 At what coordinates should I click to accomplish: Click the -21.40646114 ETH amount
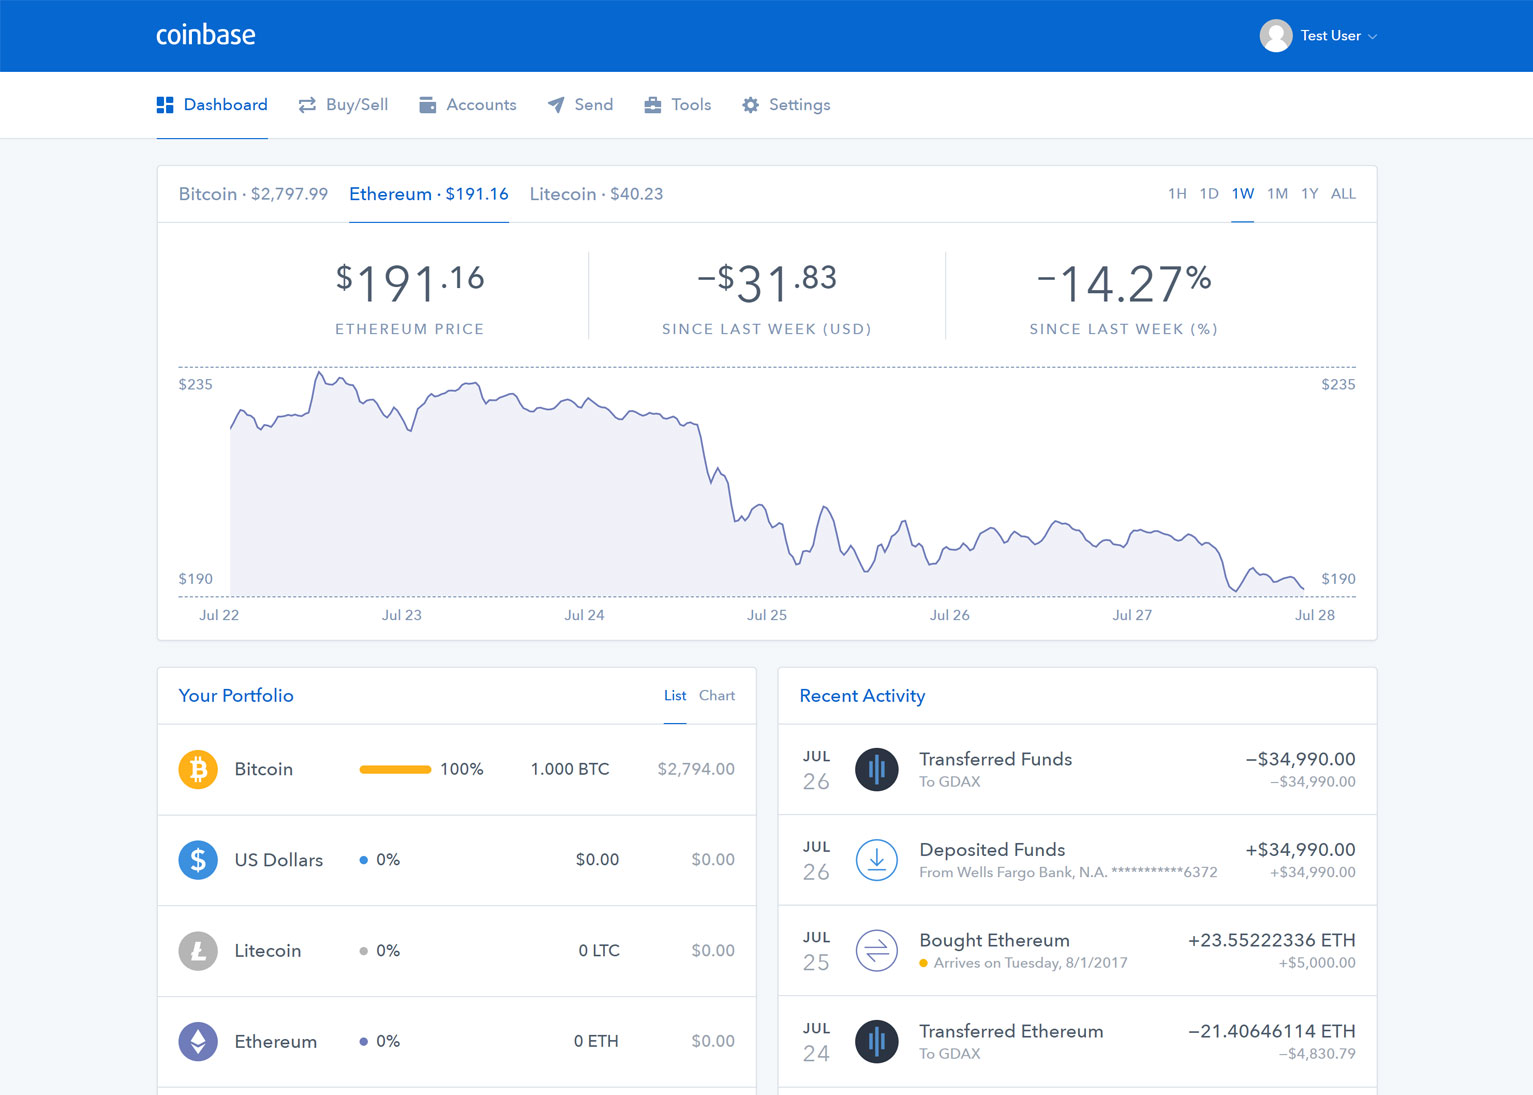click(x=1272, y=1031)
